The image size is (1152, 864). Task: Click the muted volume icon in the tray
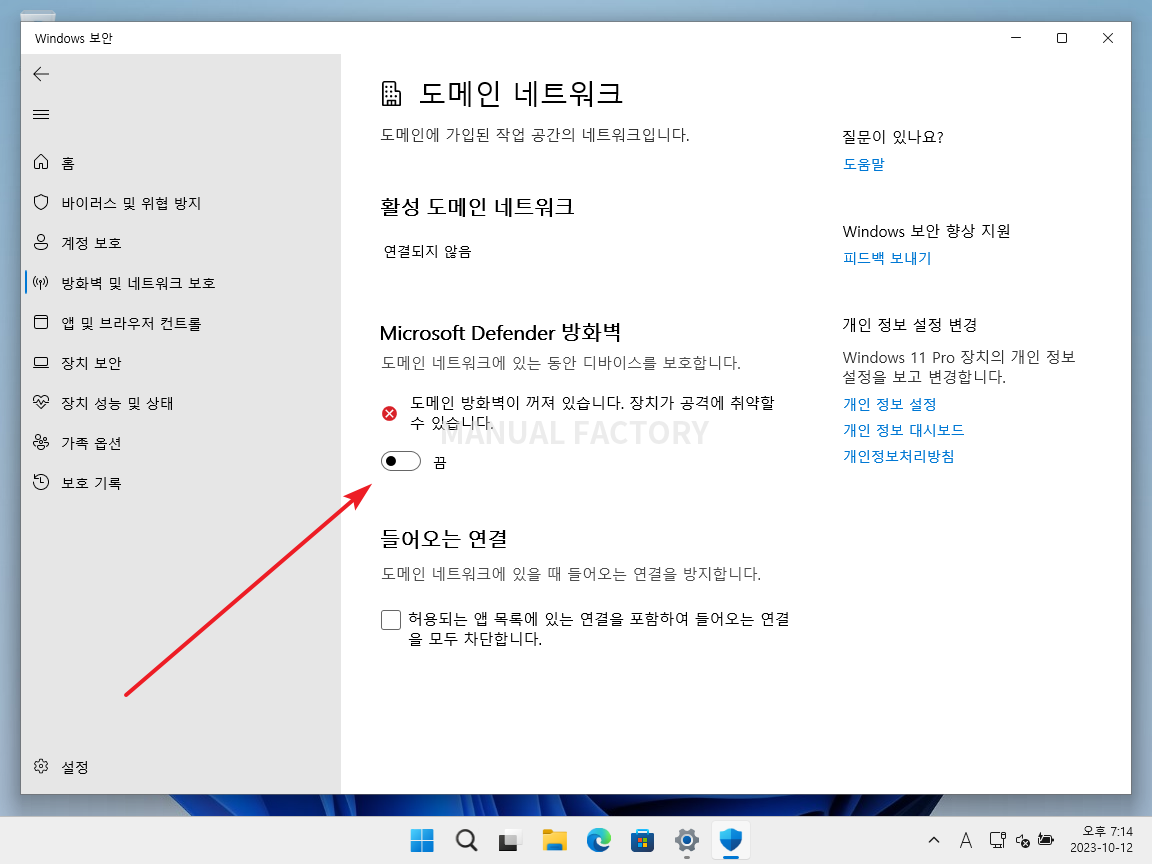point(1022,840)
